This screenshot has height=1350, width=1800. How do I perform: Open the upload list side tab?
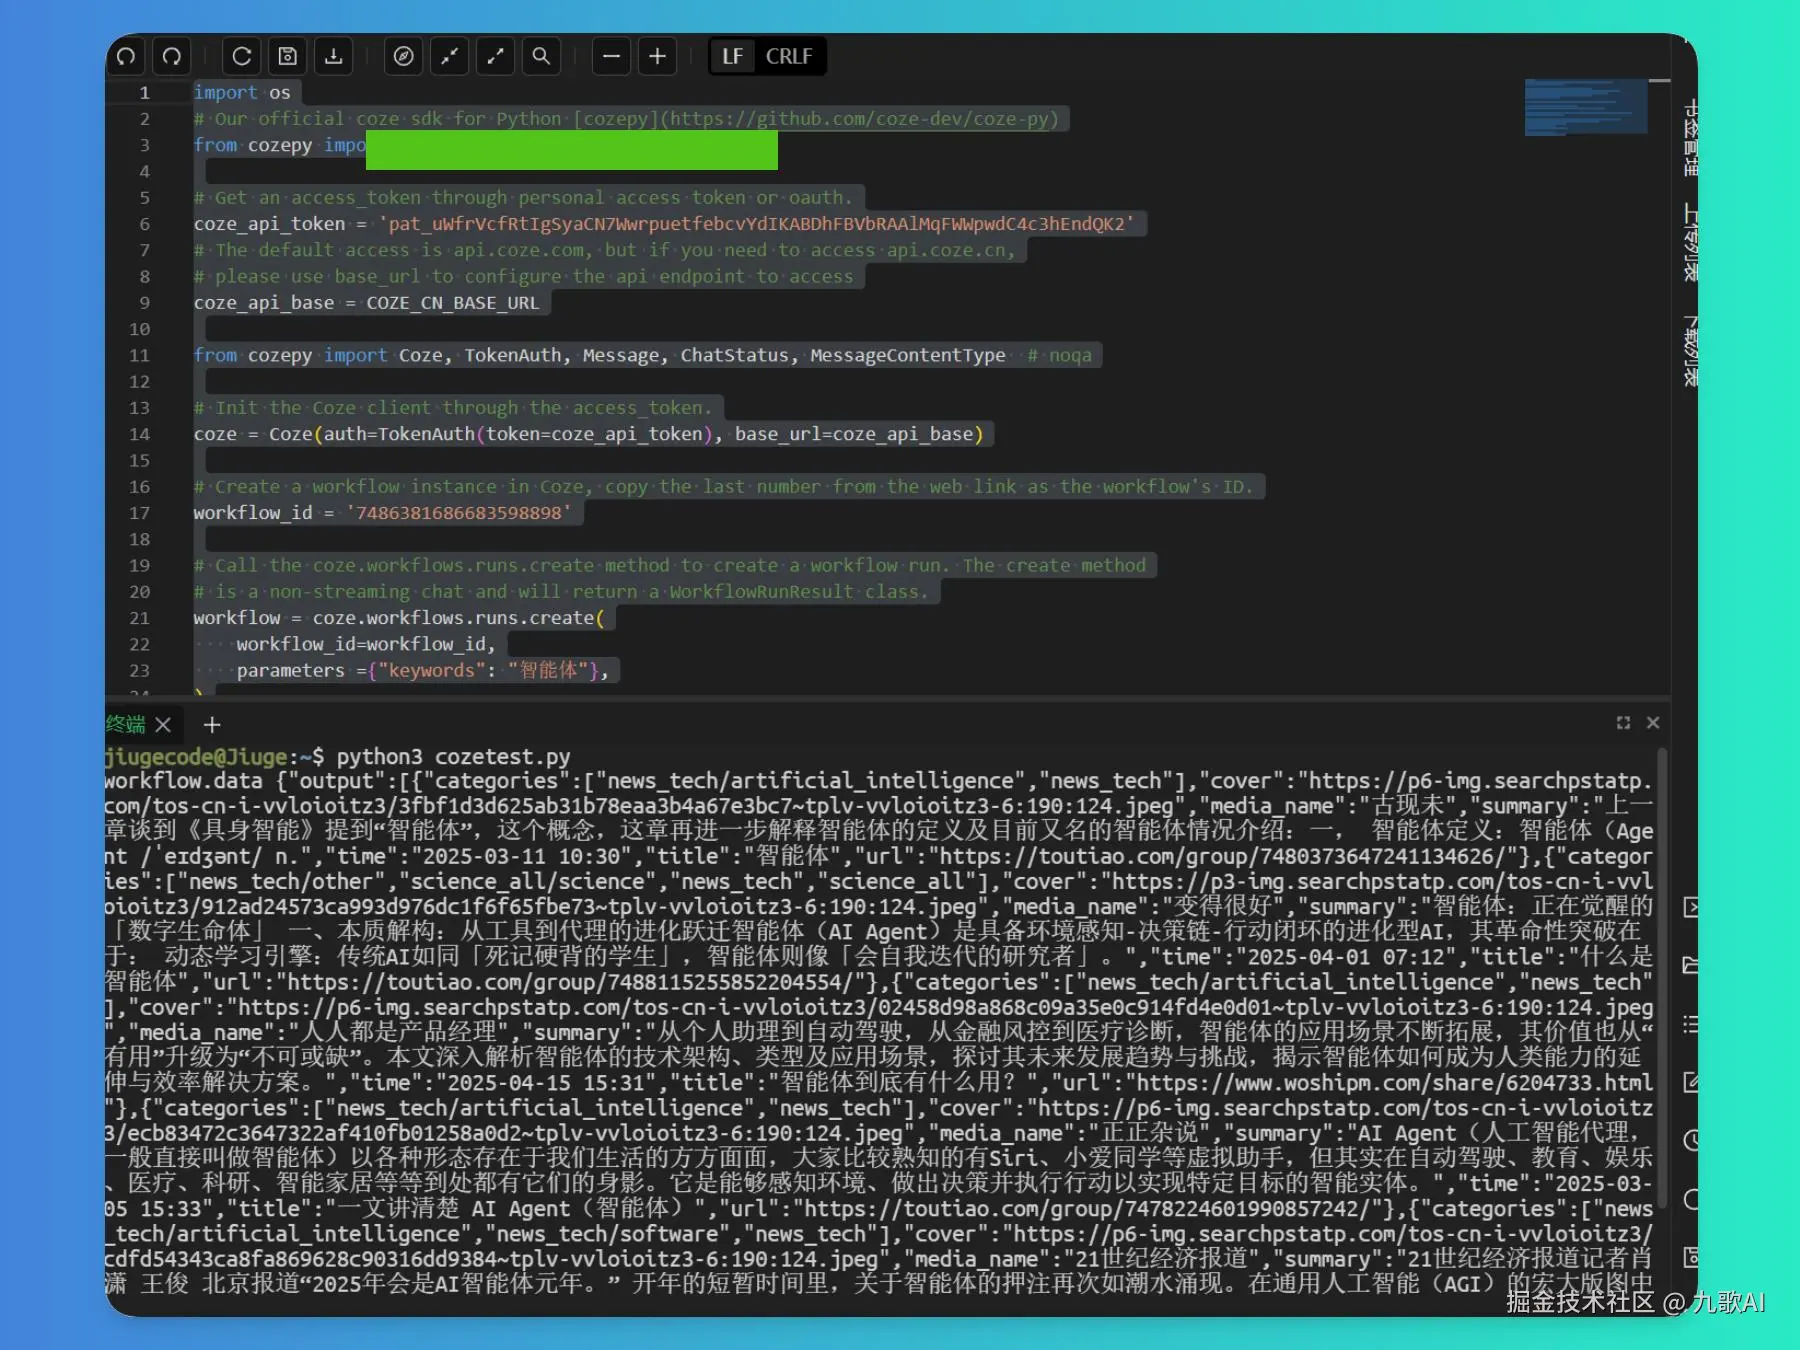click(1690, 242)
